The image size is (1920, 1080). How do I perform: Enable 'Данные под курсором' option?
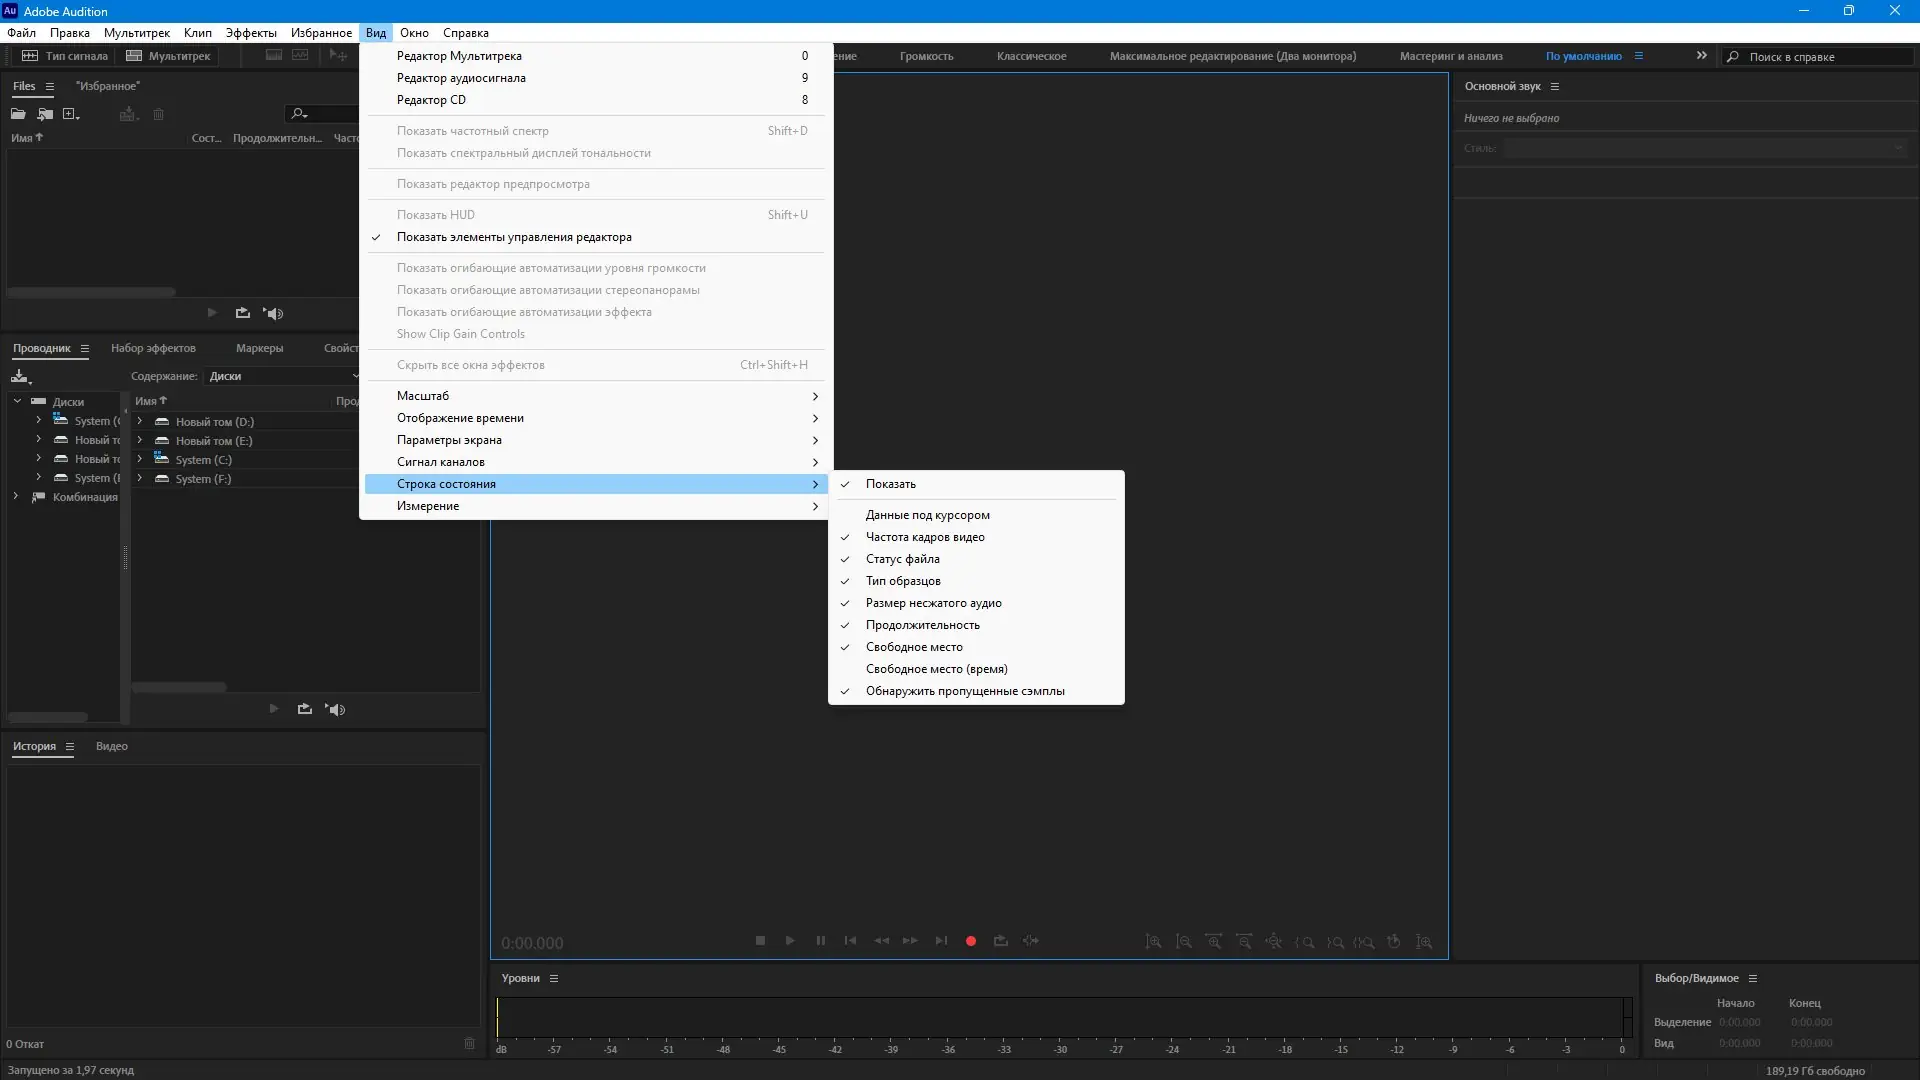pyautogui.click(x=927, y=515)
